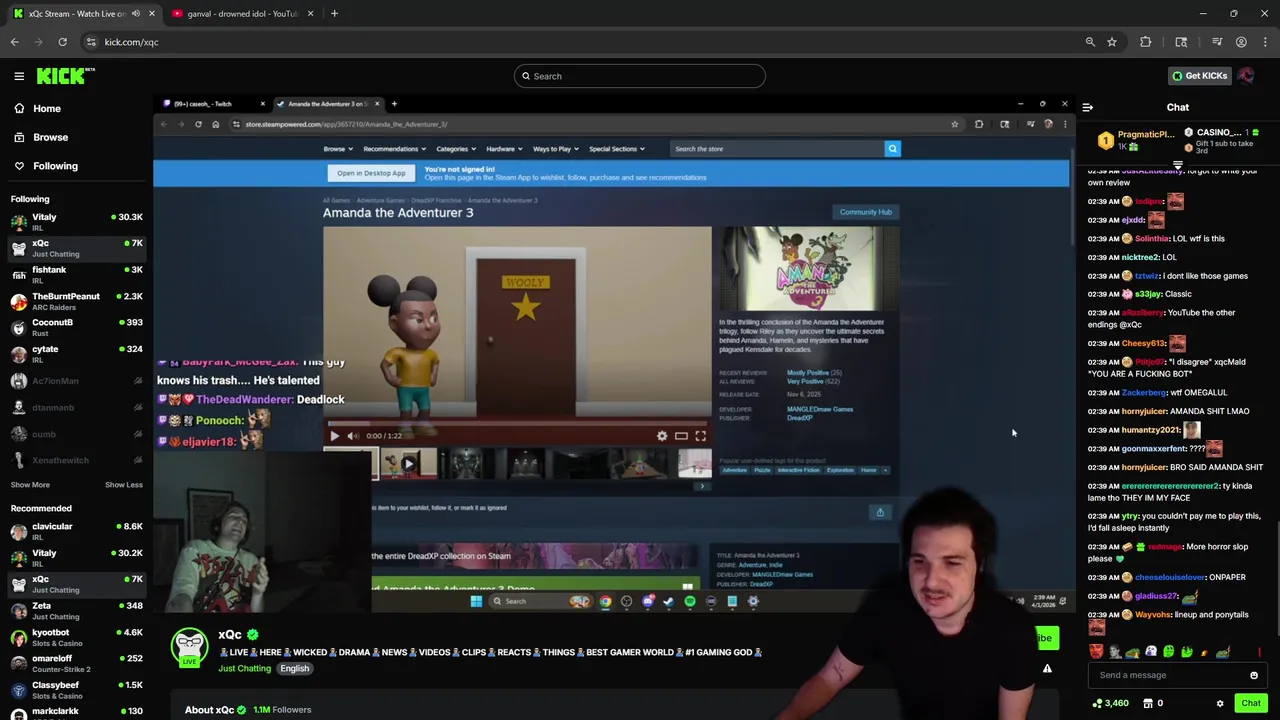This screenshot has width=1280, height=720.
Task: Open fishtank channel in sidebar
Action: coord(77,274)
